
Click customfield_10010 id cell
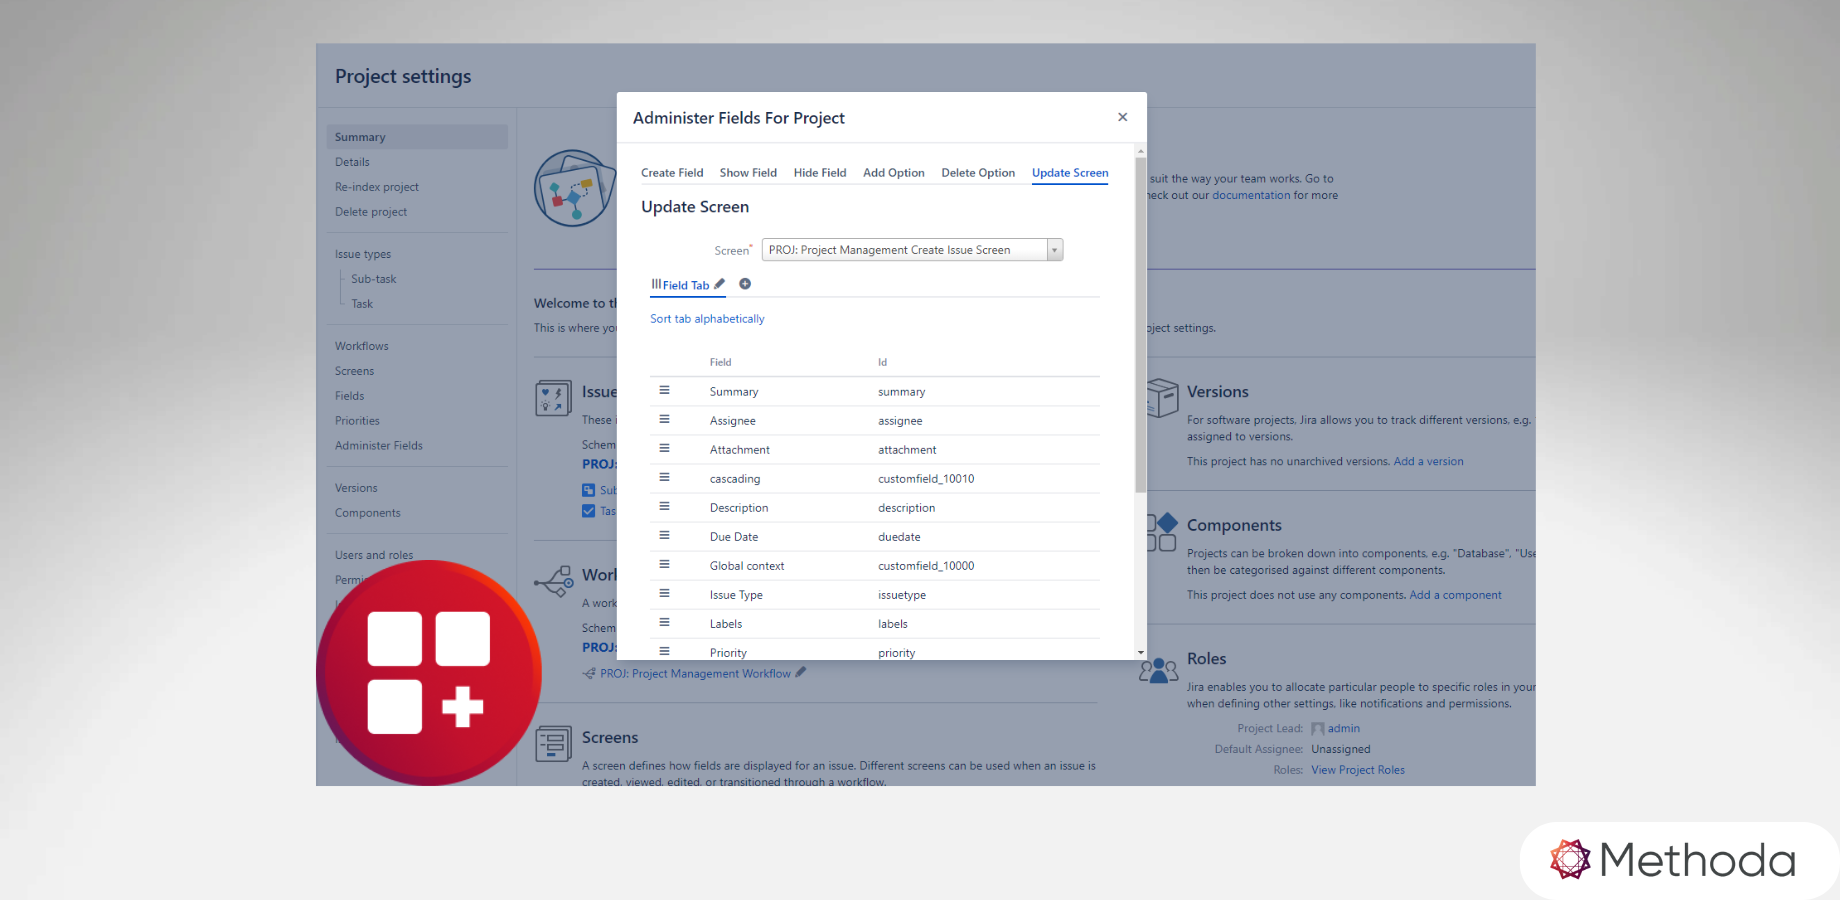(x=926, y=479)
